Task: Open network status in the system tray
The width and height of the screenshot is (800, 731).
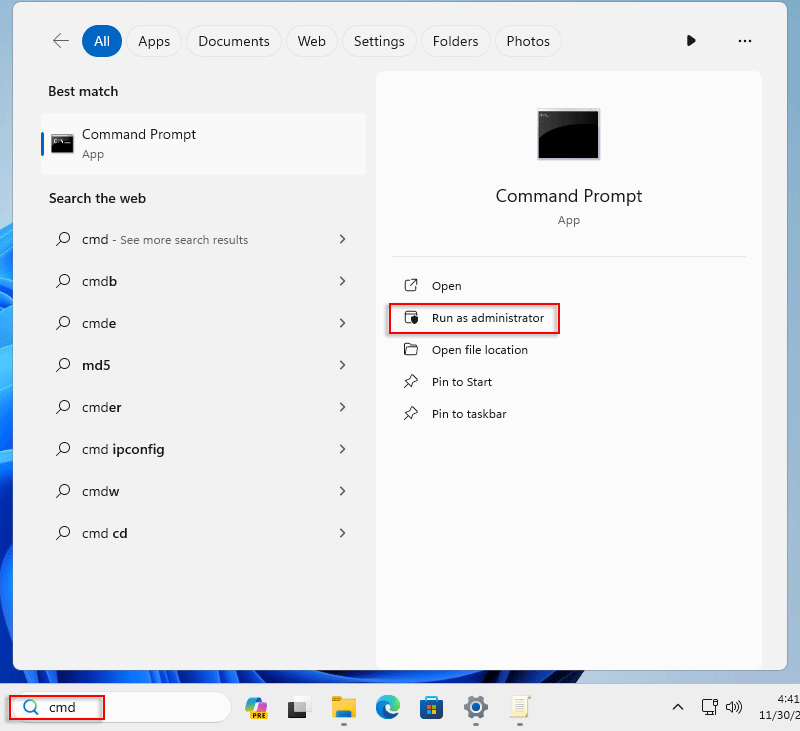Action: click(x=709, y=707)
